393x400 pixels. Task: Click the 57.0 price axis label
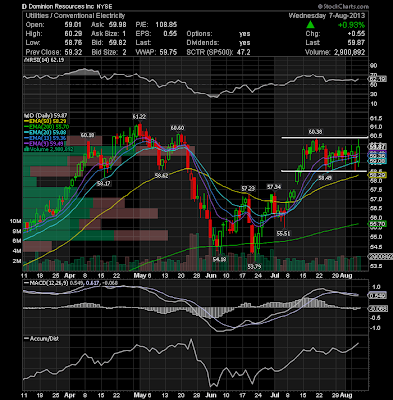point(375,199)
